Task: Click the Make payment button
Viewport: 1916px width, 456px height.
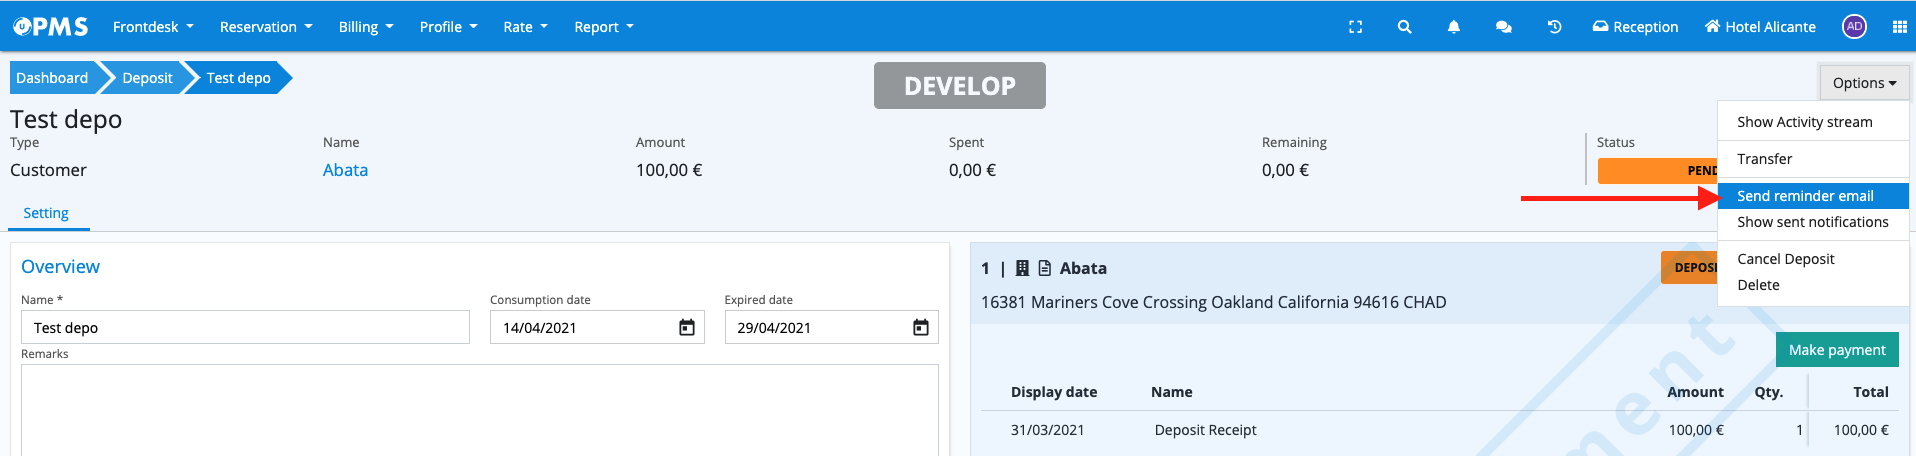Action: pos(1836,350)
